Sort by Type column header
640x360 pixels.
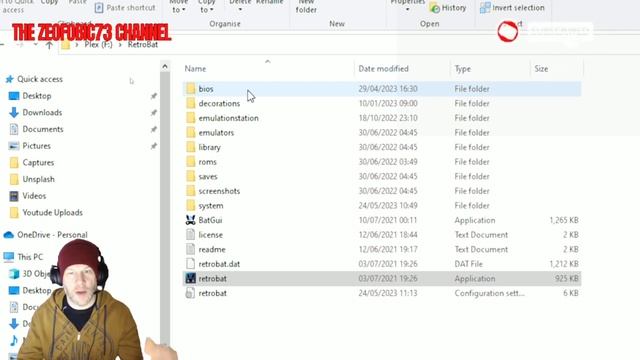[x=462, y=69]
